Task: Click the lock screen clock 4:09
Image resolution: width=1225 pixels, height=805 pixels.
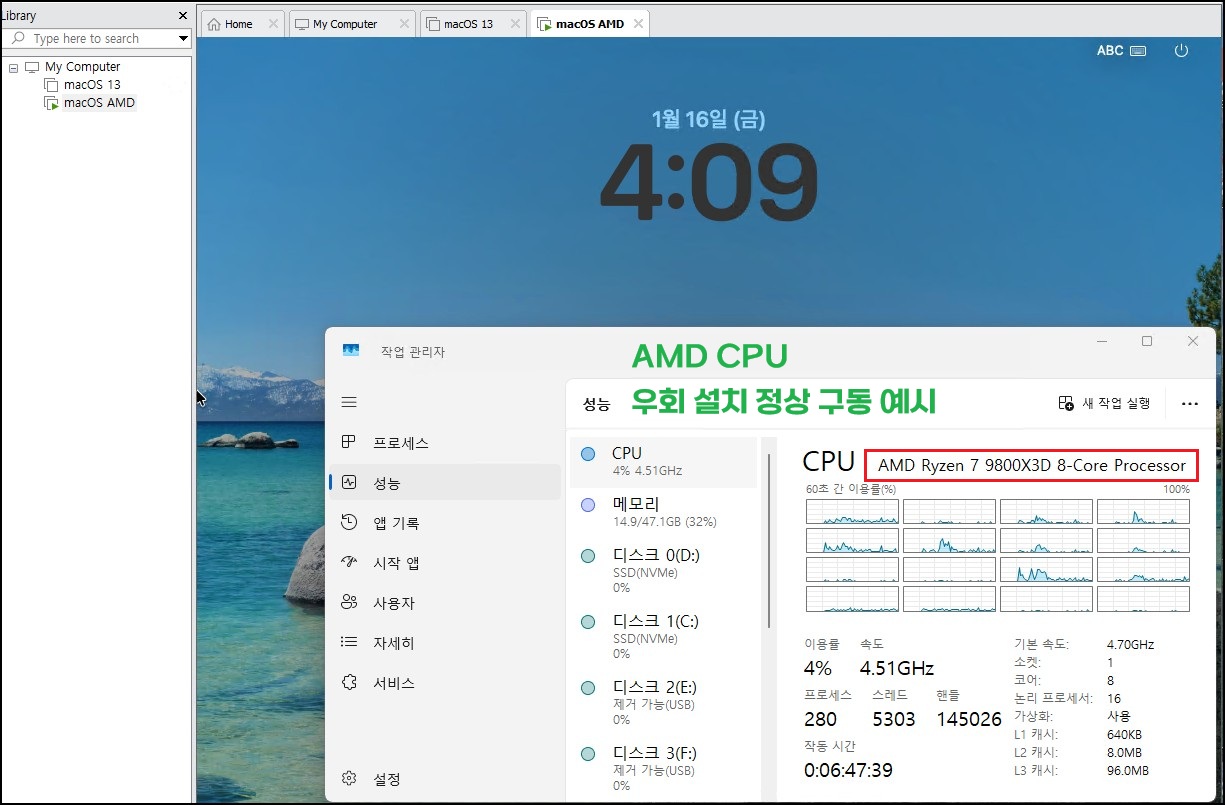Action: 708,182
